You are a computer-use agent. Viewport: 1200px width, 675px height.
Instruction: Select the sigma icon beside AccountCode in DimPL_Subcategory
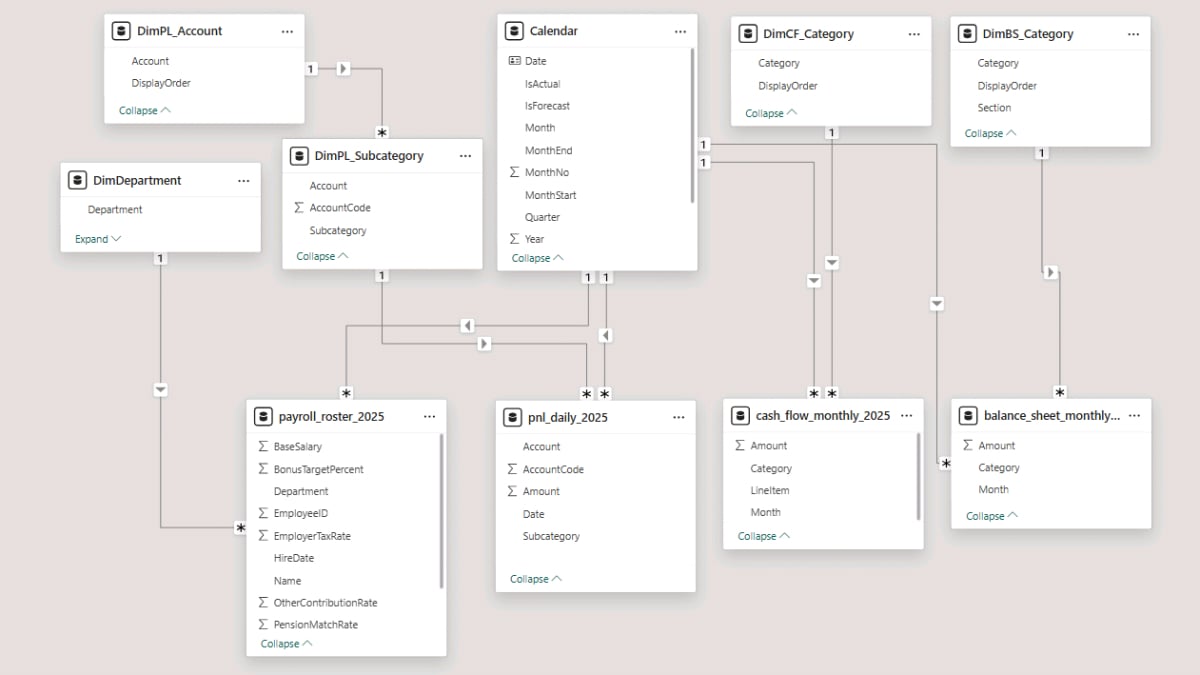300,208
